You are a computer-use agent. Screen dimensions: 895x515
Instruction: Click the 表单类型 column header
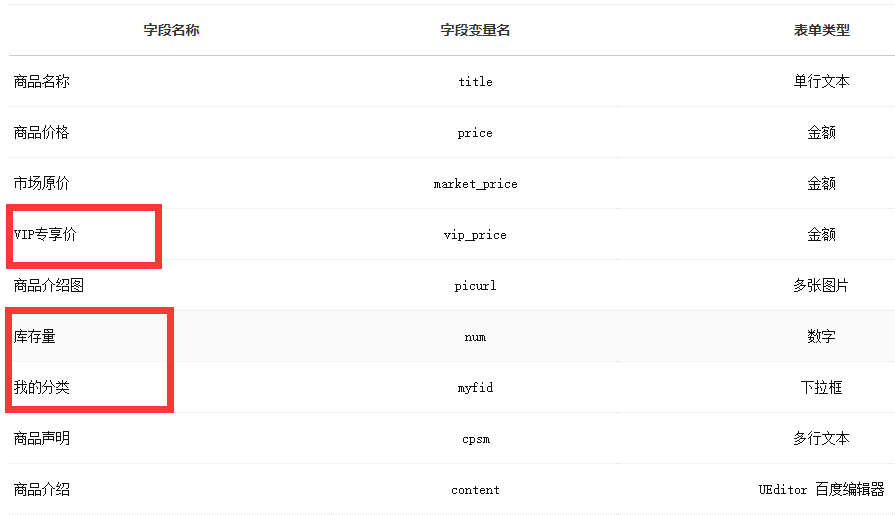(821, 30)
